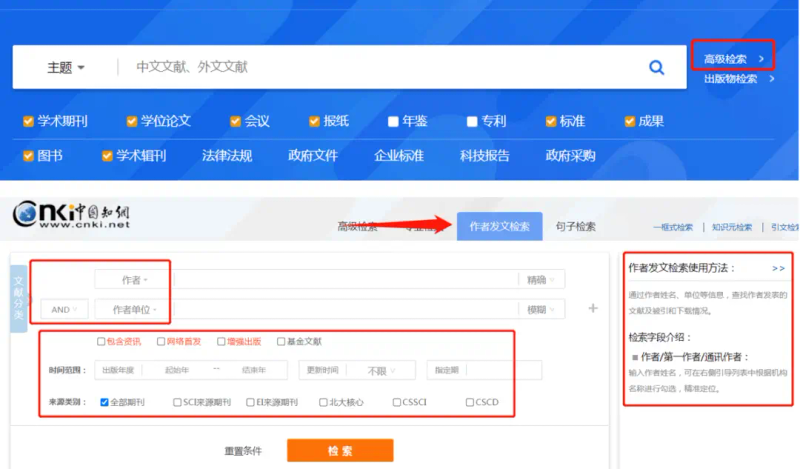The height and width of the screenshot is (469, 800).
Task: Open the 政府文件 category
Action: pos(313,156)
